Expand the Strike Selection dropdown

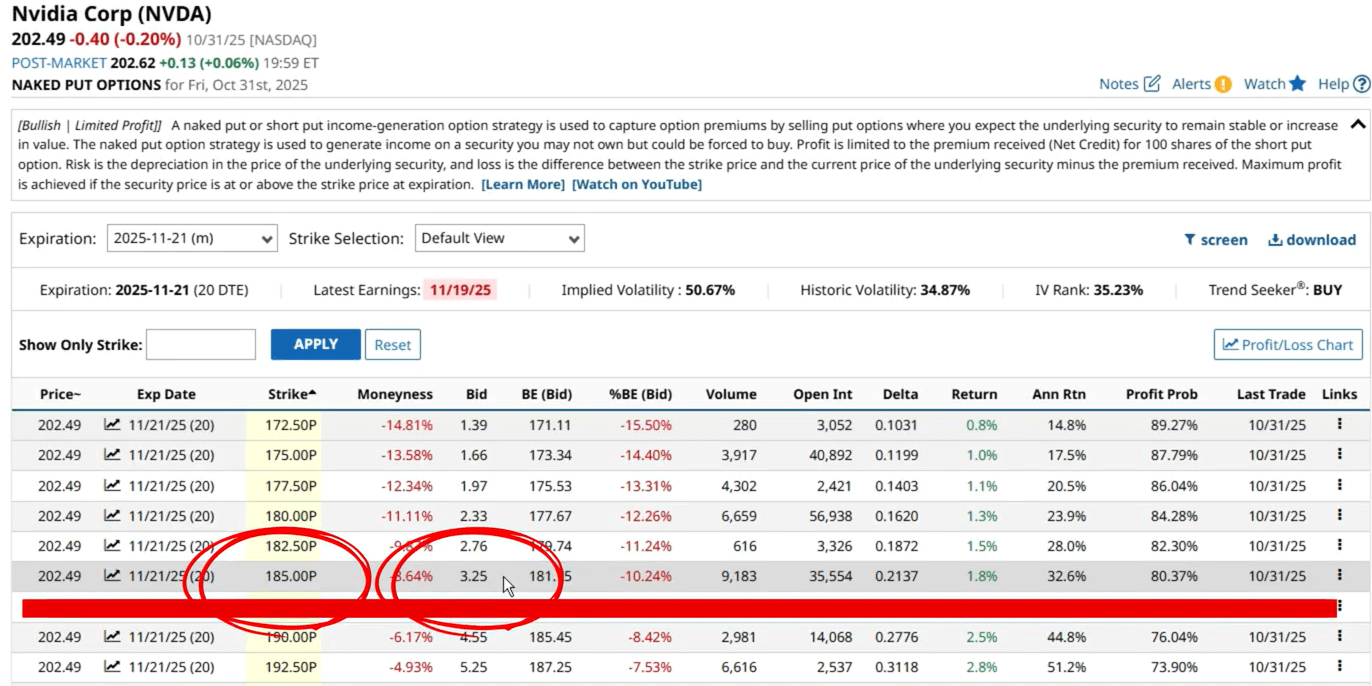pyautogui.click(x=499, y=239)
